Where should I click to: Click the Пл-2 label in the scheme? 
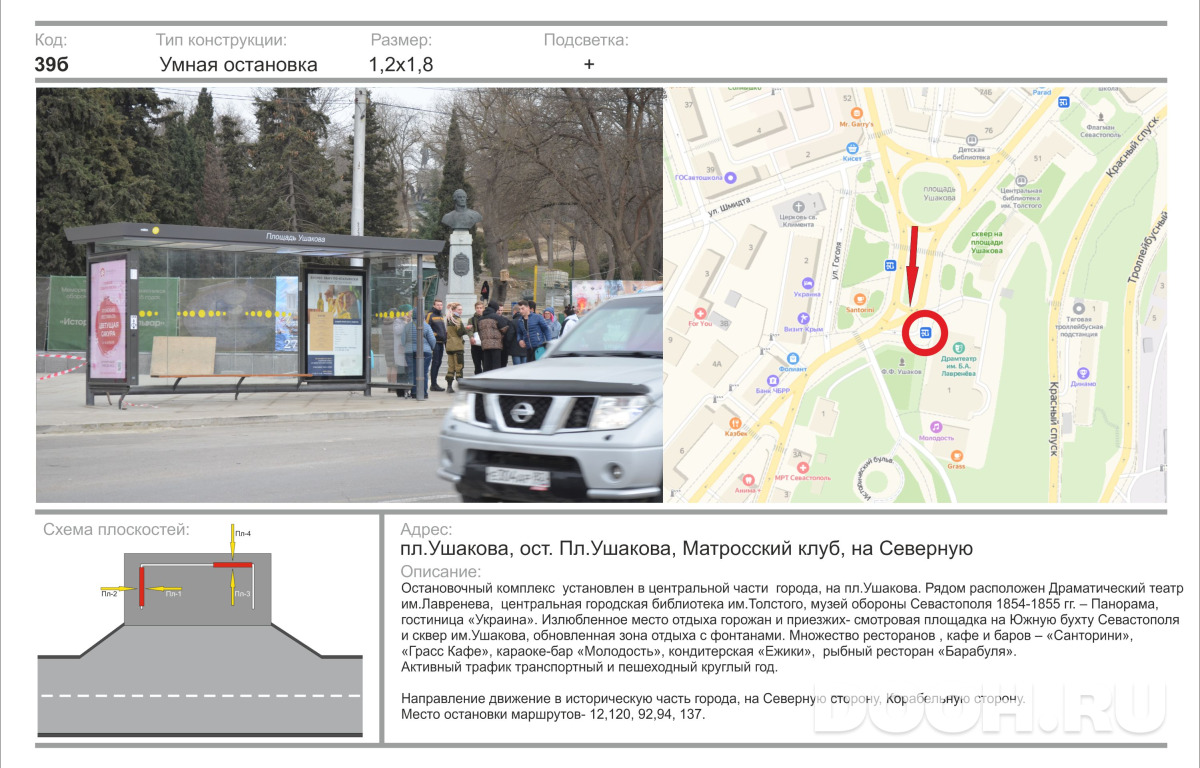coord(109,594)
